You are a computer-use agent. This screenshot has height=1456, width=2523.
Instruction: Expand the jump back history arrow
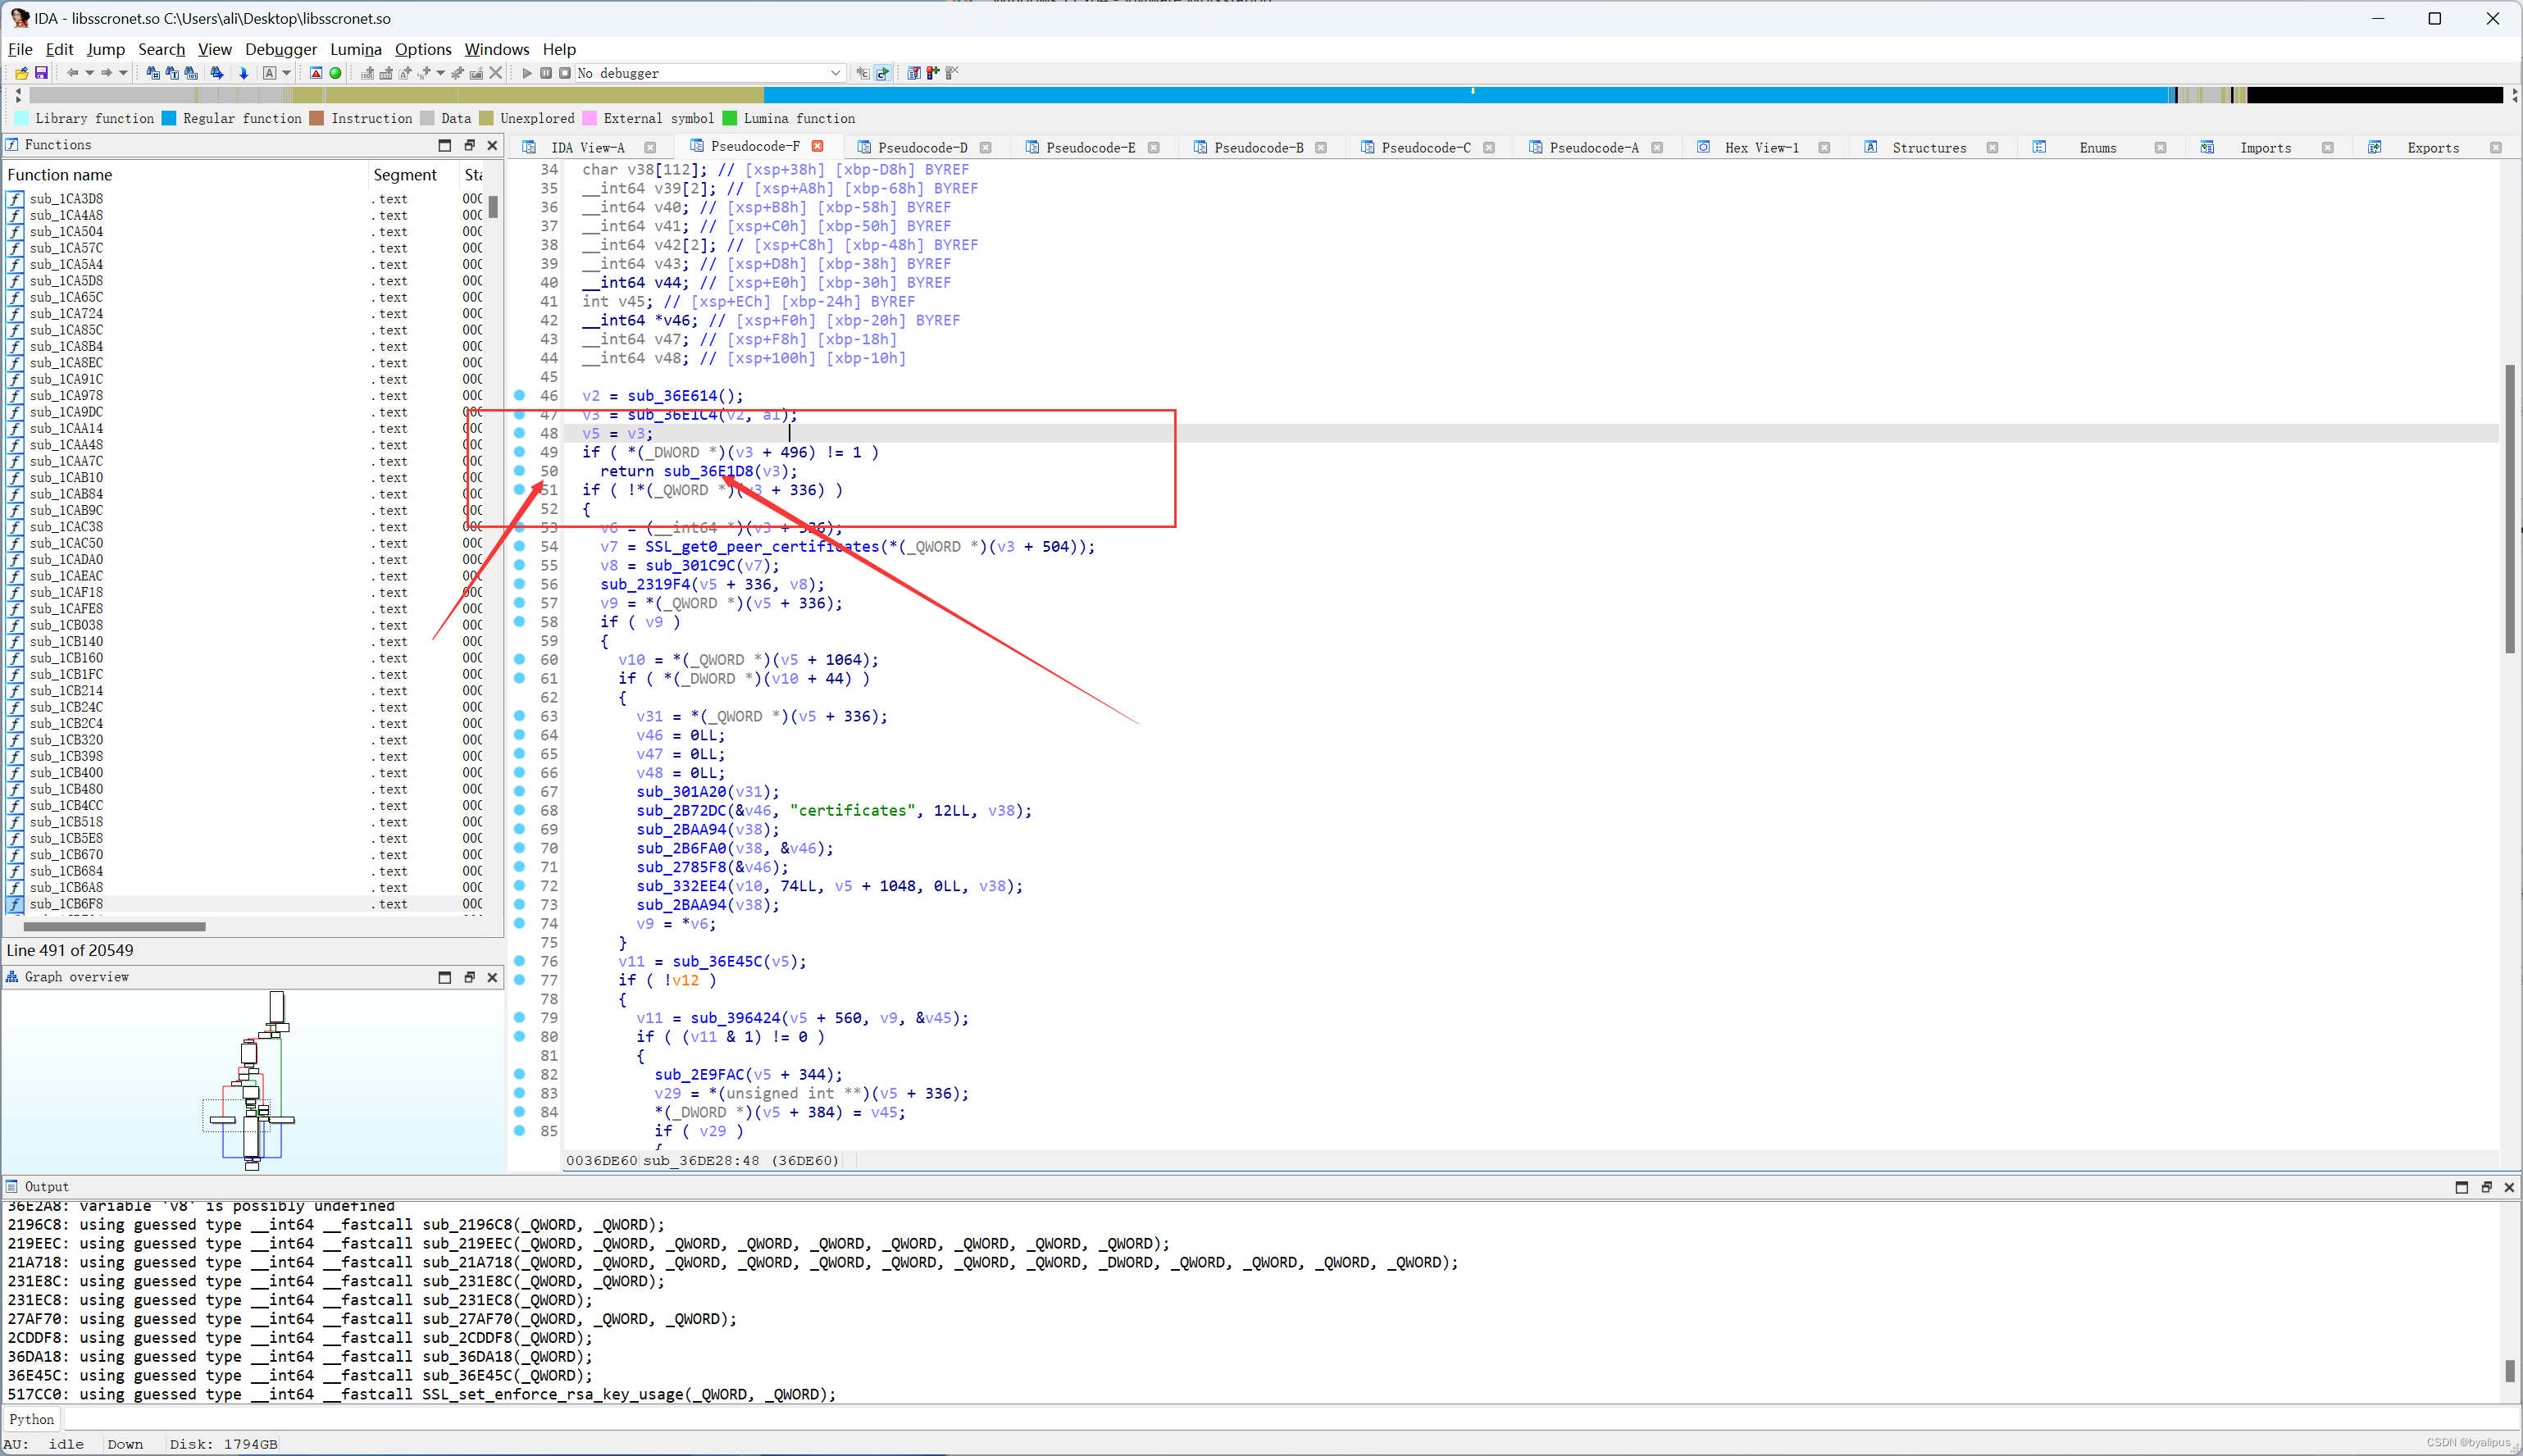click(x=89, y=73)
